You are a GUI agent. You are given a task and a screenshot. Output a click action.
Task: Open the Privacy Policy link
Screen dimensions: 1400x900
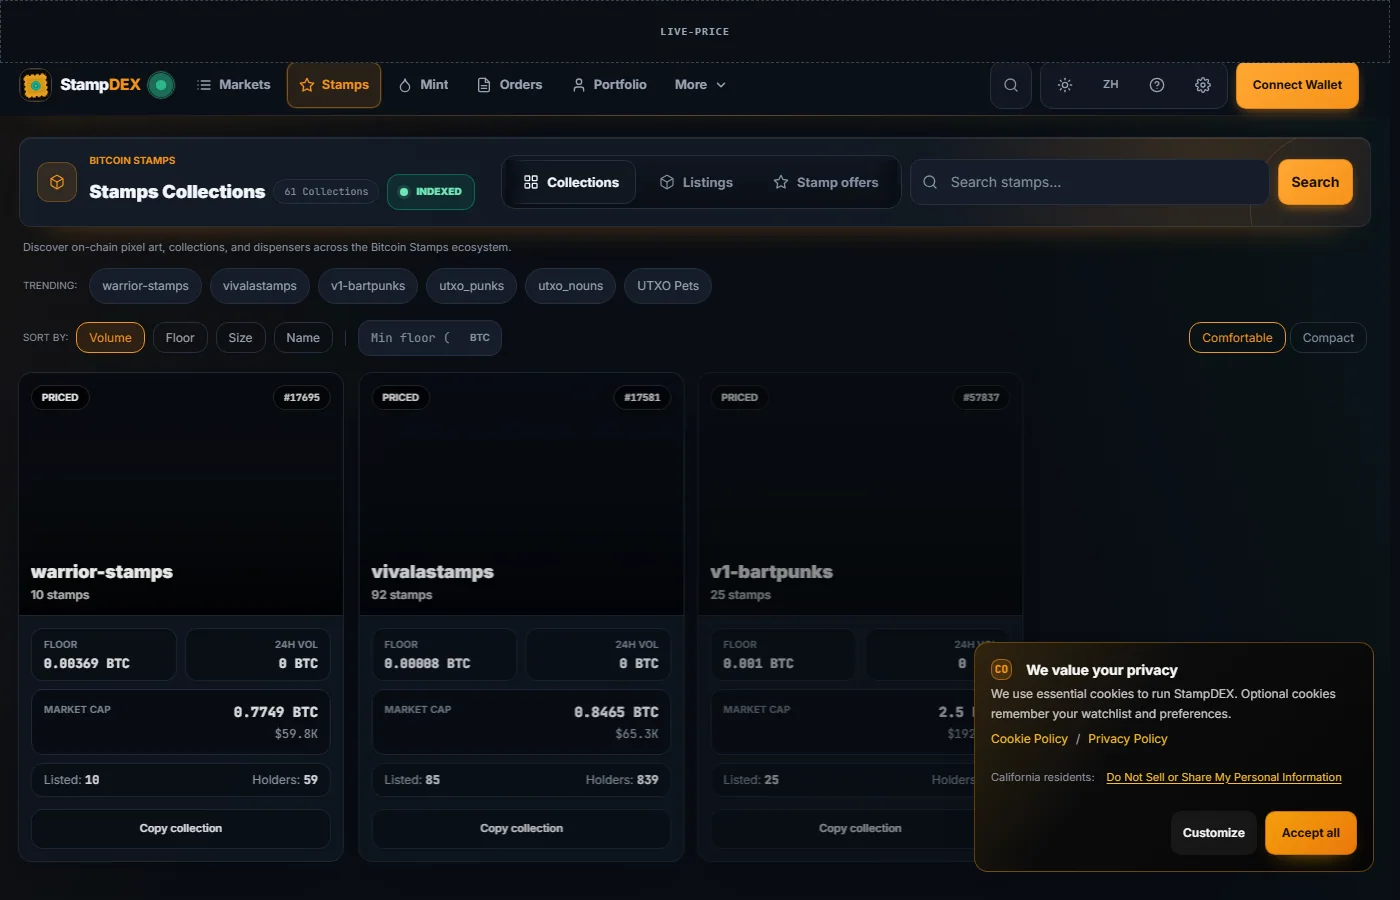1127,739
